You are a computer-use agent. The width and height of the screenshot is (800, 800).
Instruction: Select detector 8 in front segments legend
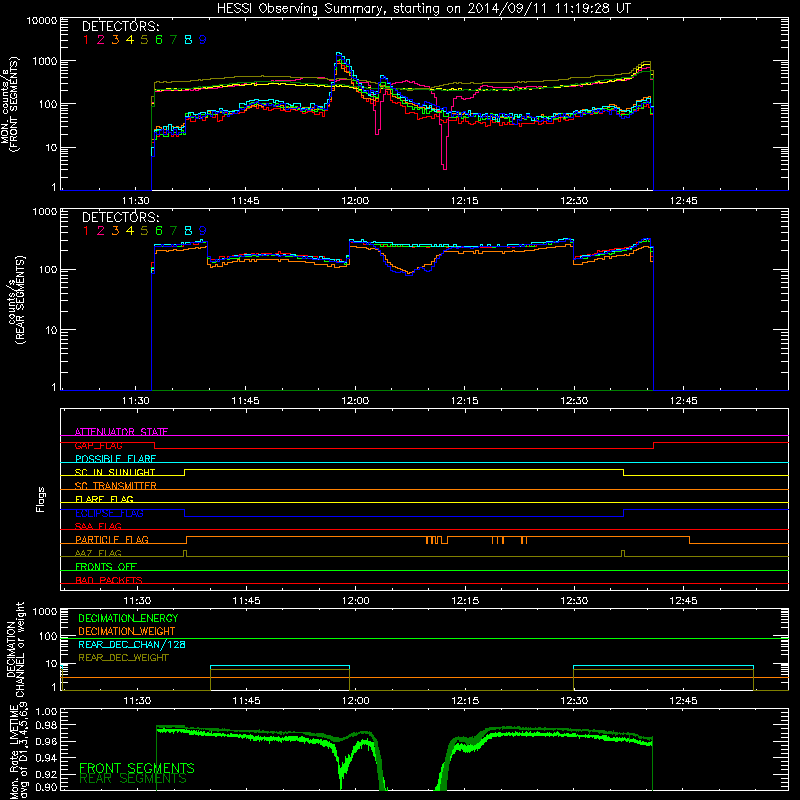point(188,40)
